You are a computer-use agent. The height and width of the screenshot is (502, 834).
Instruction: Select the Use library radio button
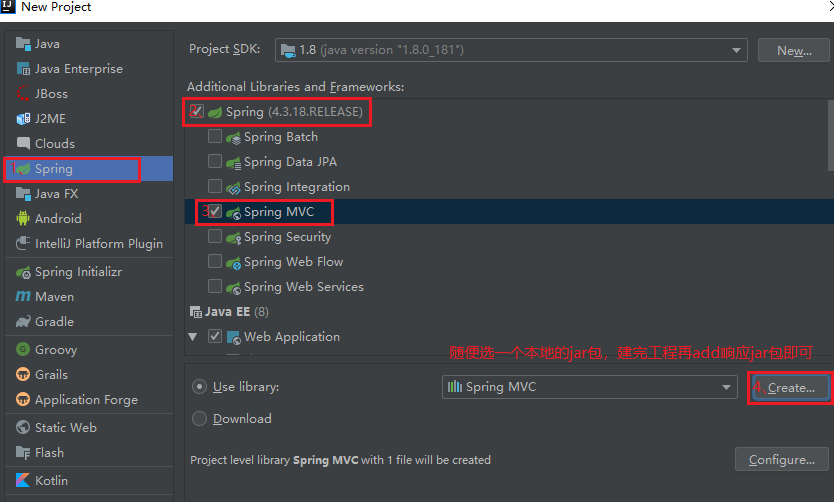(199, 387)
